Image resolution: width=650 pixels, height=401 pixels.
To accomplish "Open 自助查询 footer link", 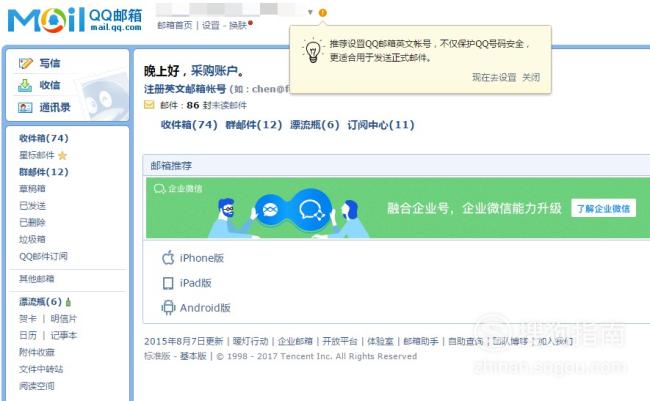I will click(466, 341).
